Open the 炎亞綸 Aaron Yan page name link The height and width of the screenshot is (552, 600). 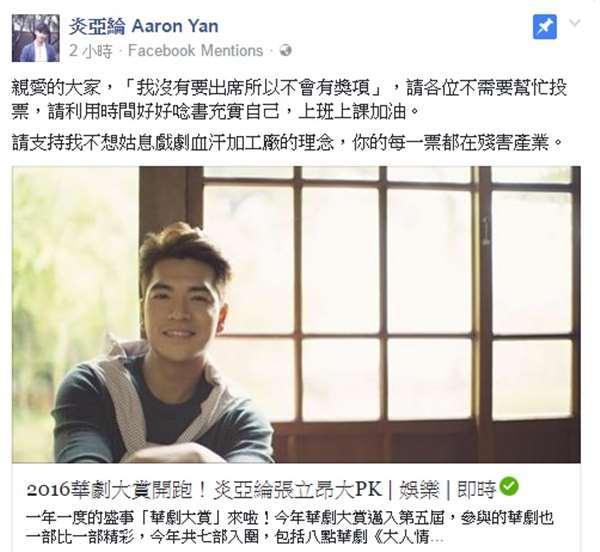tap(144, 26)
